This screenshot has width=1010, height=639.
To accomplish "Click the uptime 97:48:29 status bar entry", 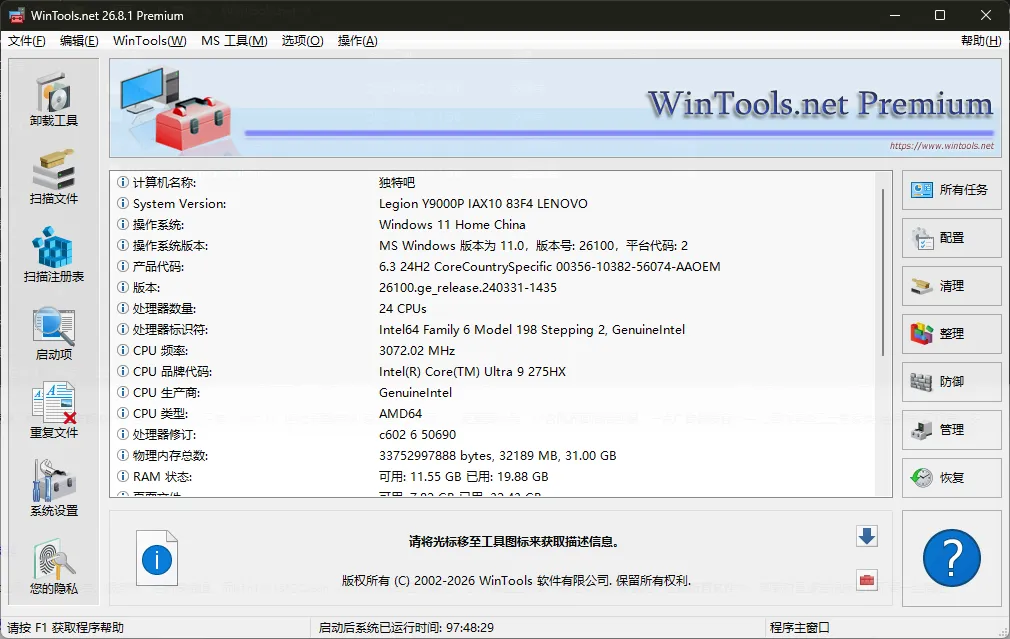I will coord(406,627).
